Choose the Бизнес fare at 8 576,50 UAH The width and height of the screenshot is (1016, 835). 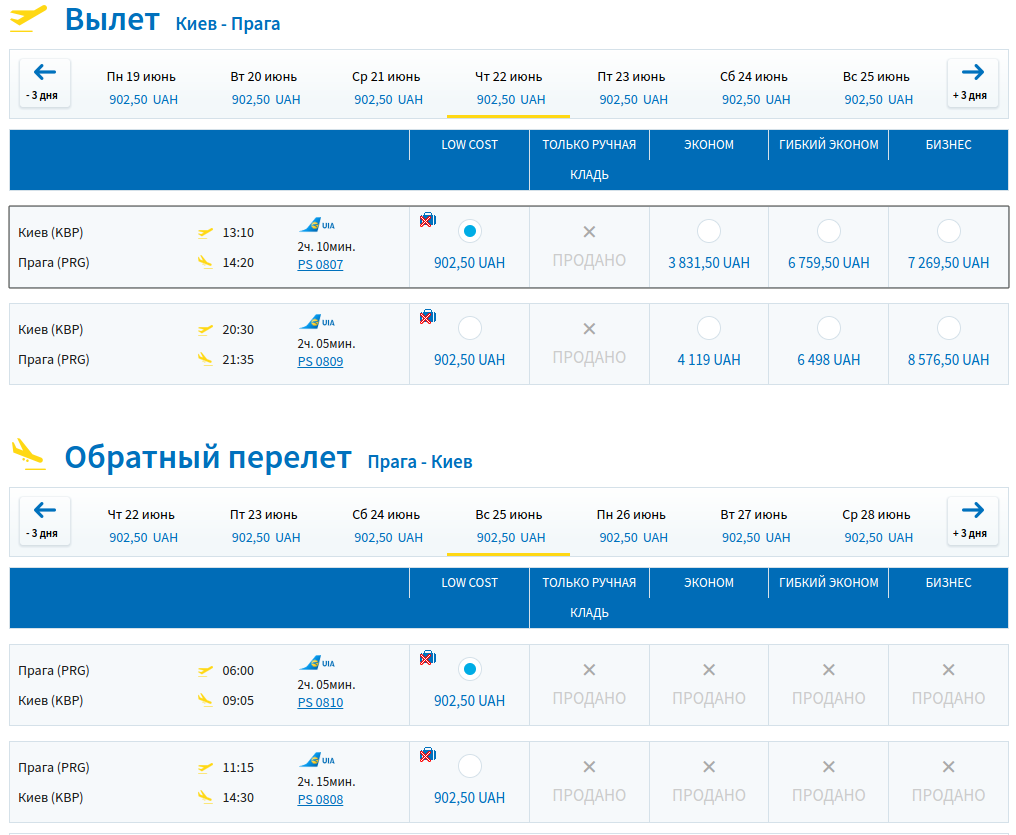click(948, 328)
